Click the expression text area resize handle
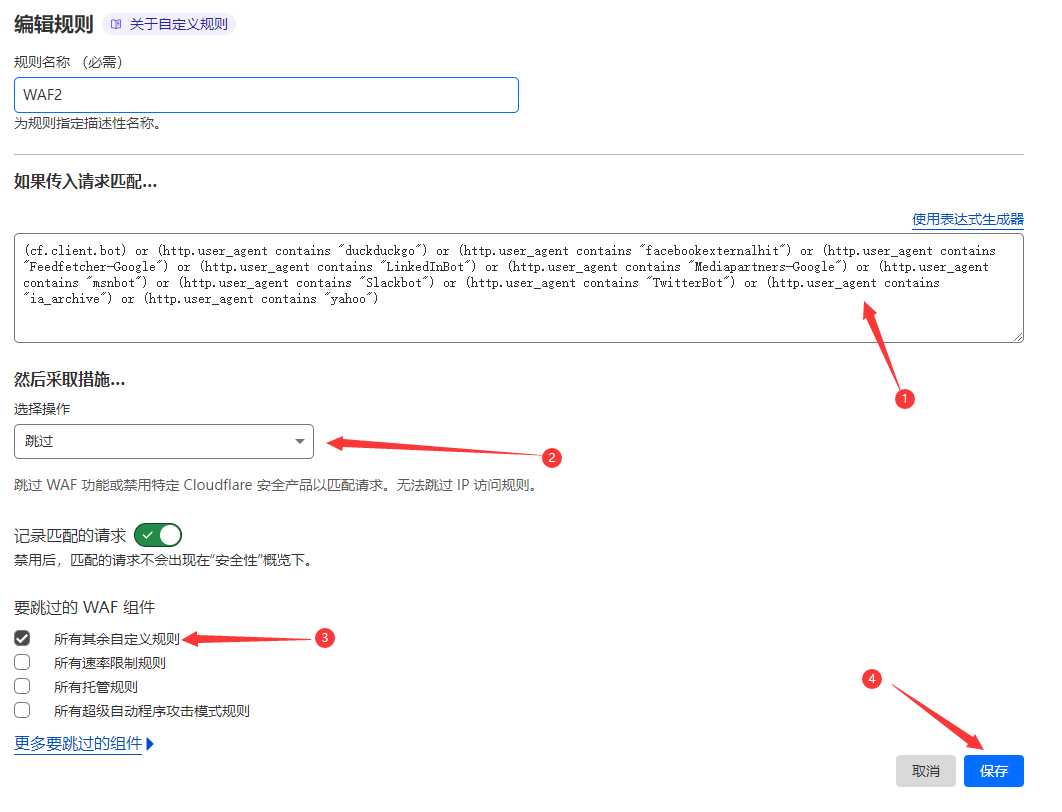 1017,337
